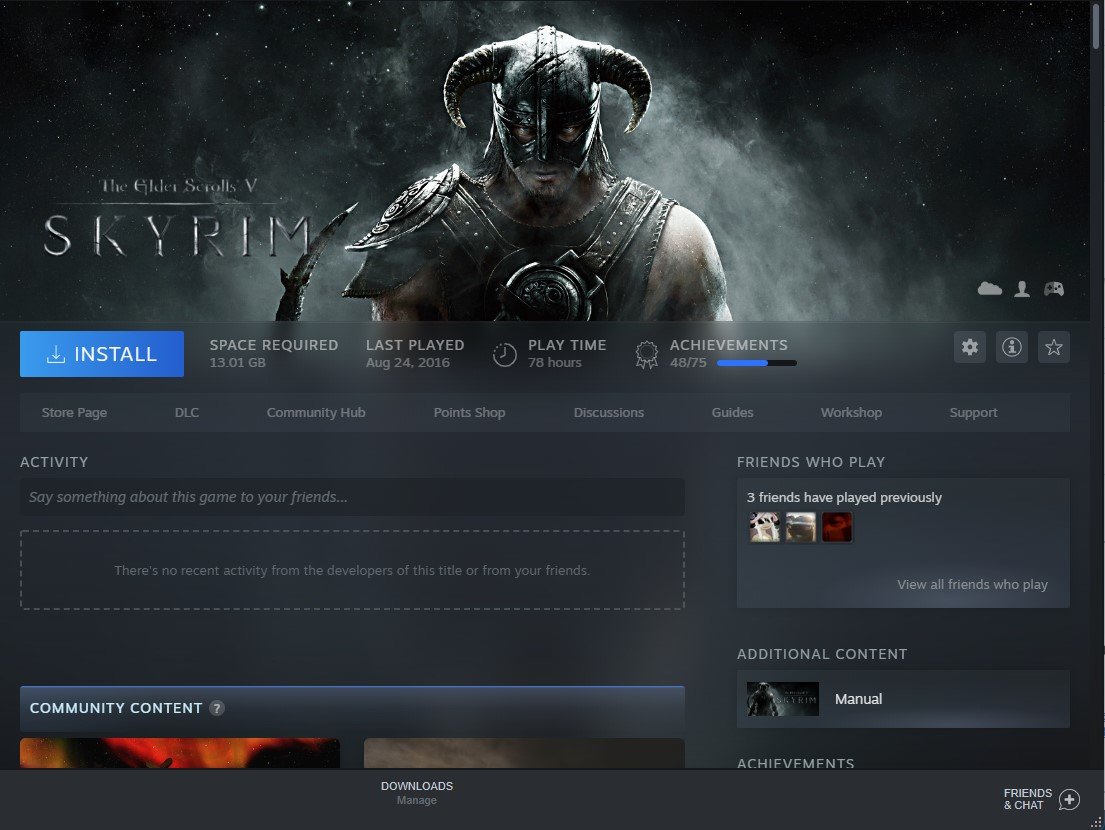Click SPACE REQUIRED 13.01 GB text
The height and width of the screenshot is (830, 1105).
274,354
